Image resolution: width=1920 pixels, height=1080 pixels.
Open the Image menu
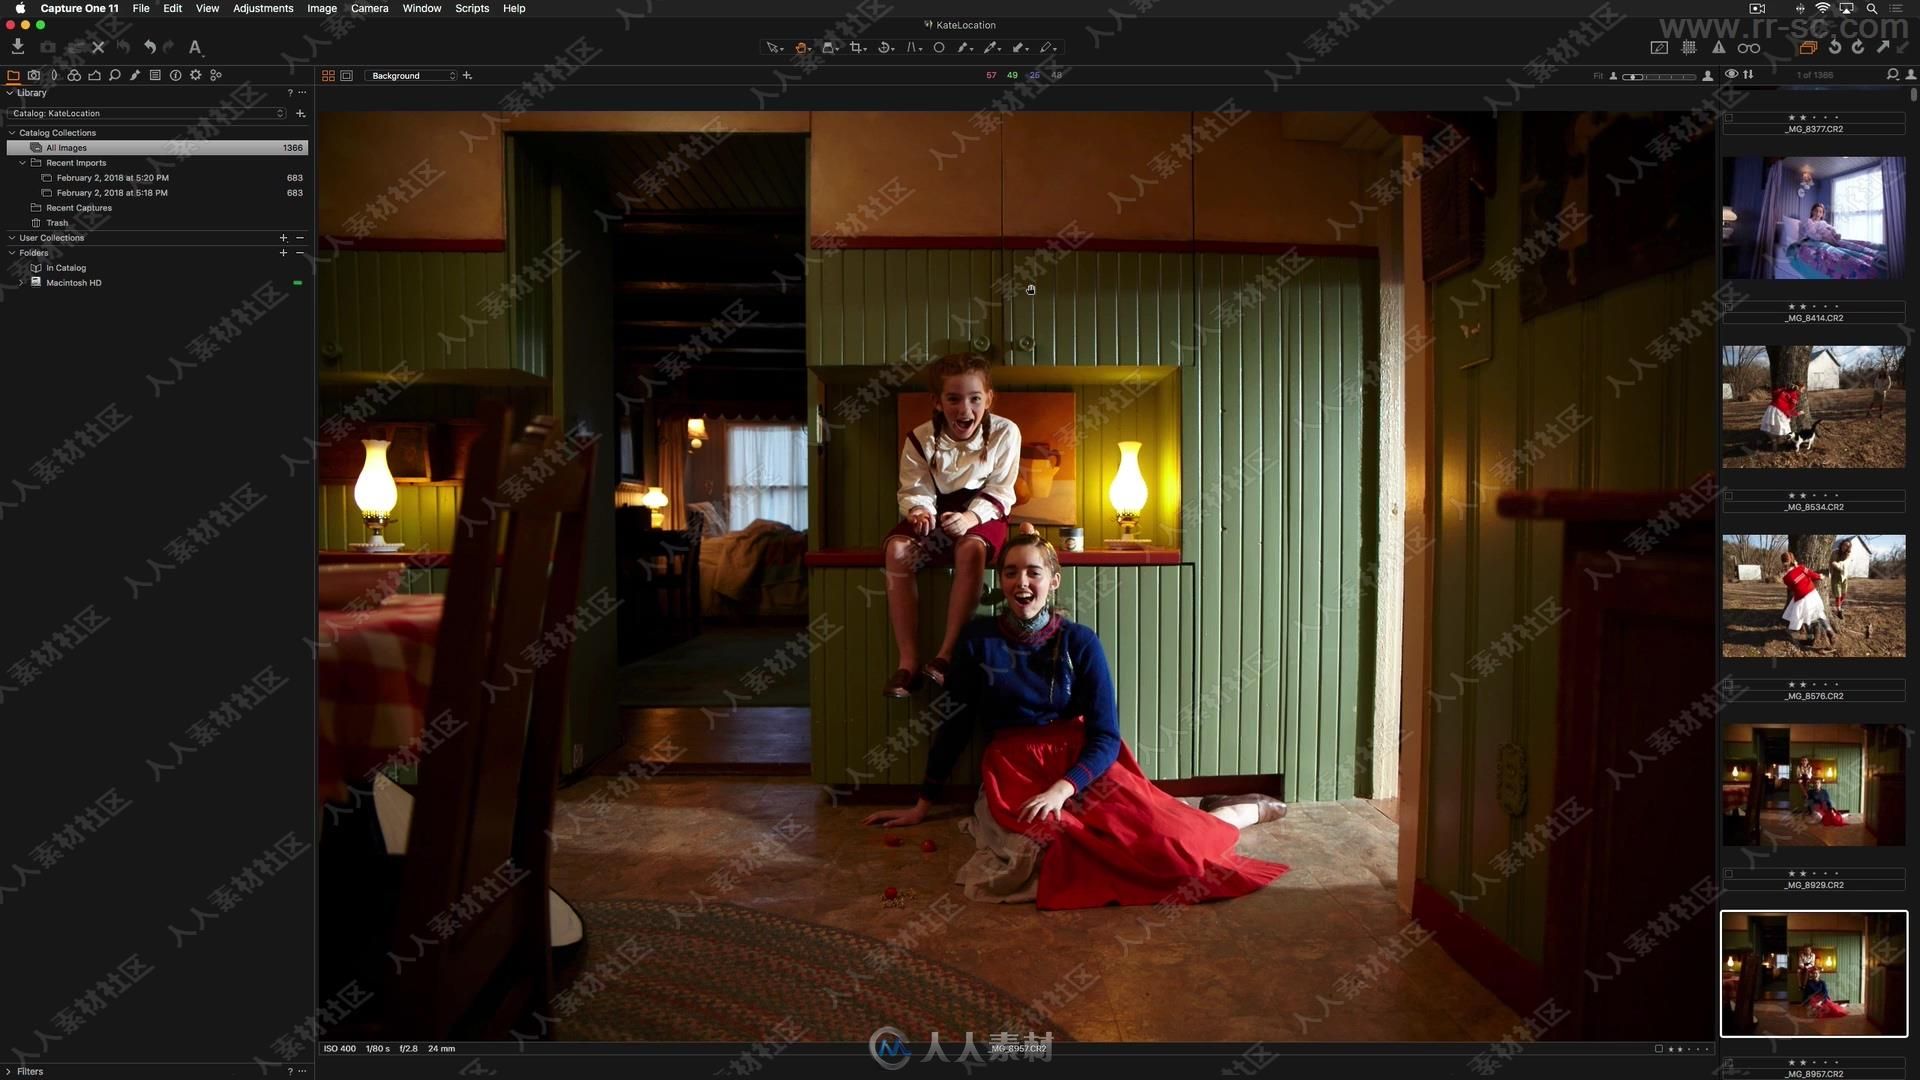point(321,8)
